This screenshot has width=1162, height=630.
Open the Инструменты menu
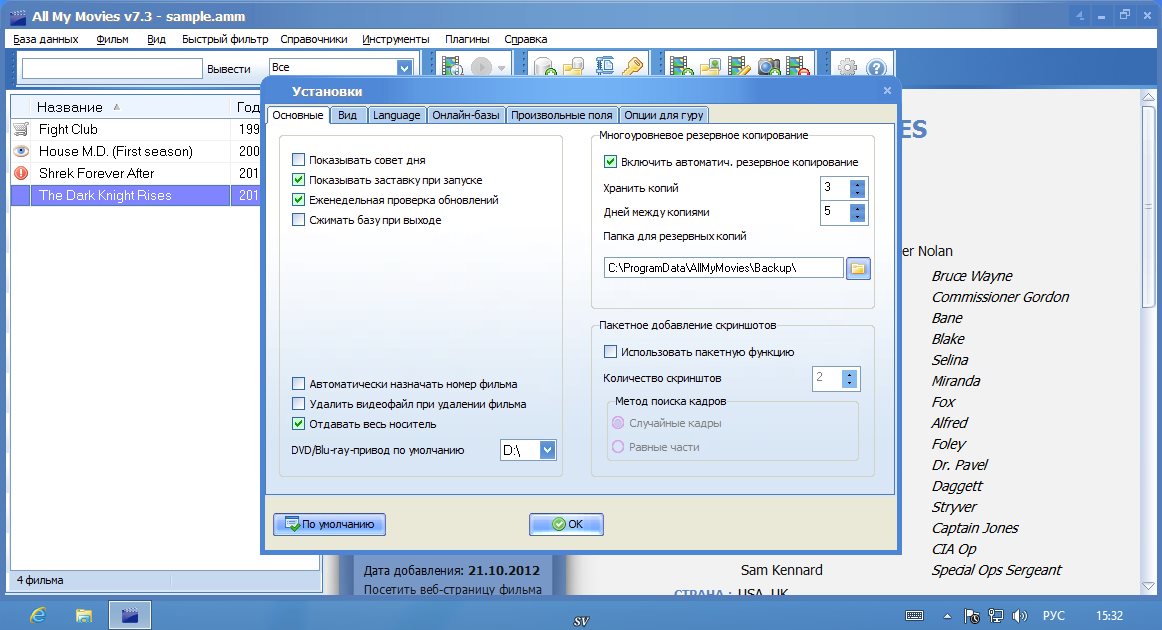pyautogui.click(x=396, y=39)
